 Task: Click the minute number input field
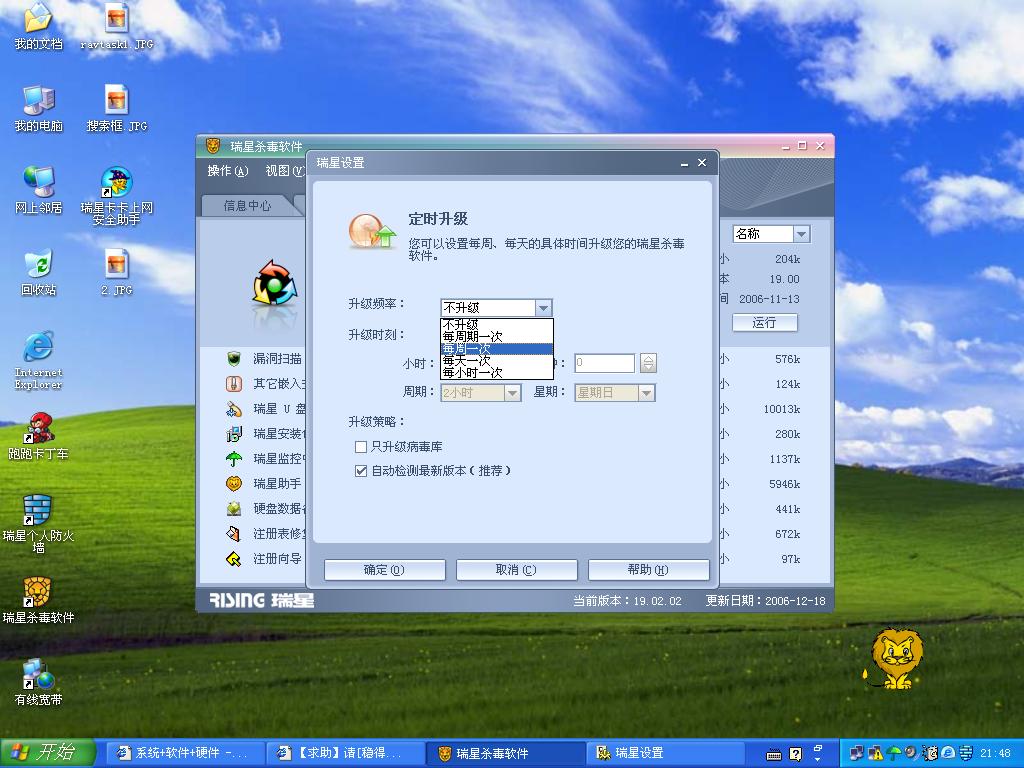(x=604, y=363)
